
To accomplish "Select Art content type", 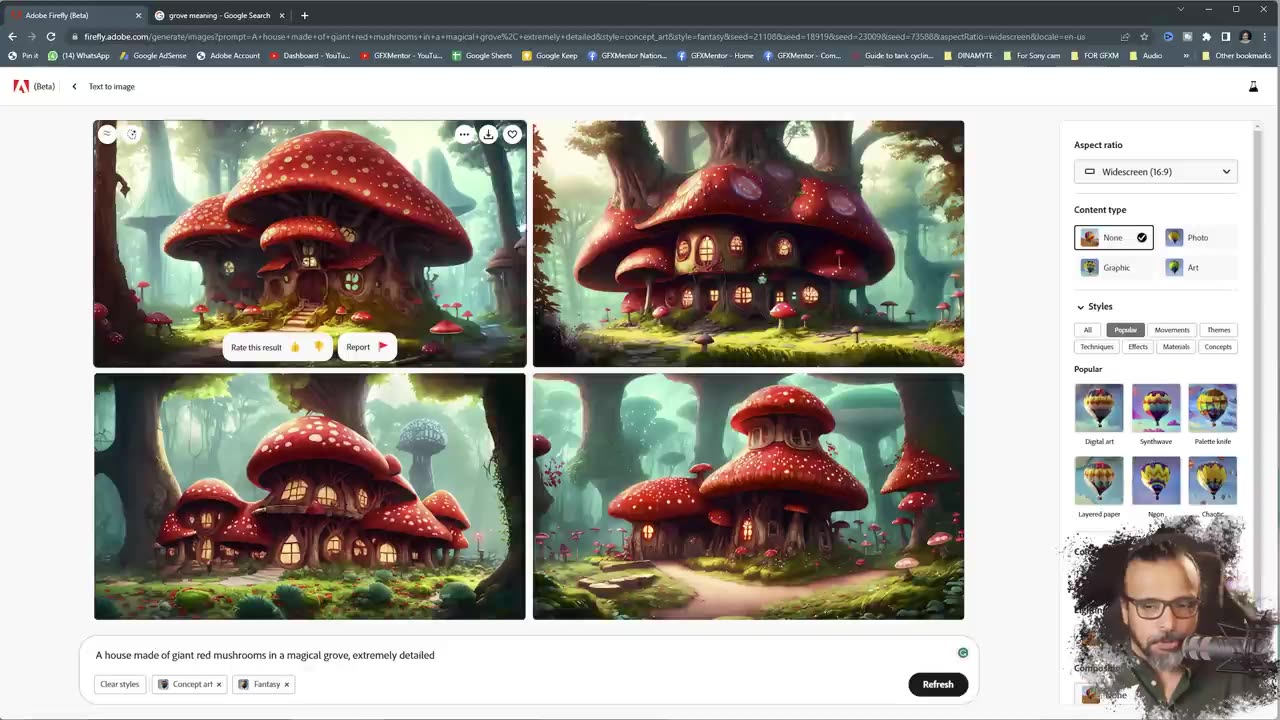I will (1198, 268).
